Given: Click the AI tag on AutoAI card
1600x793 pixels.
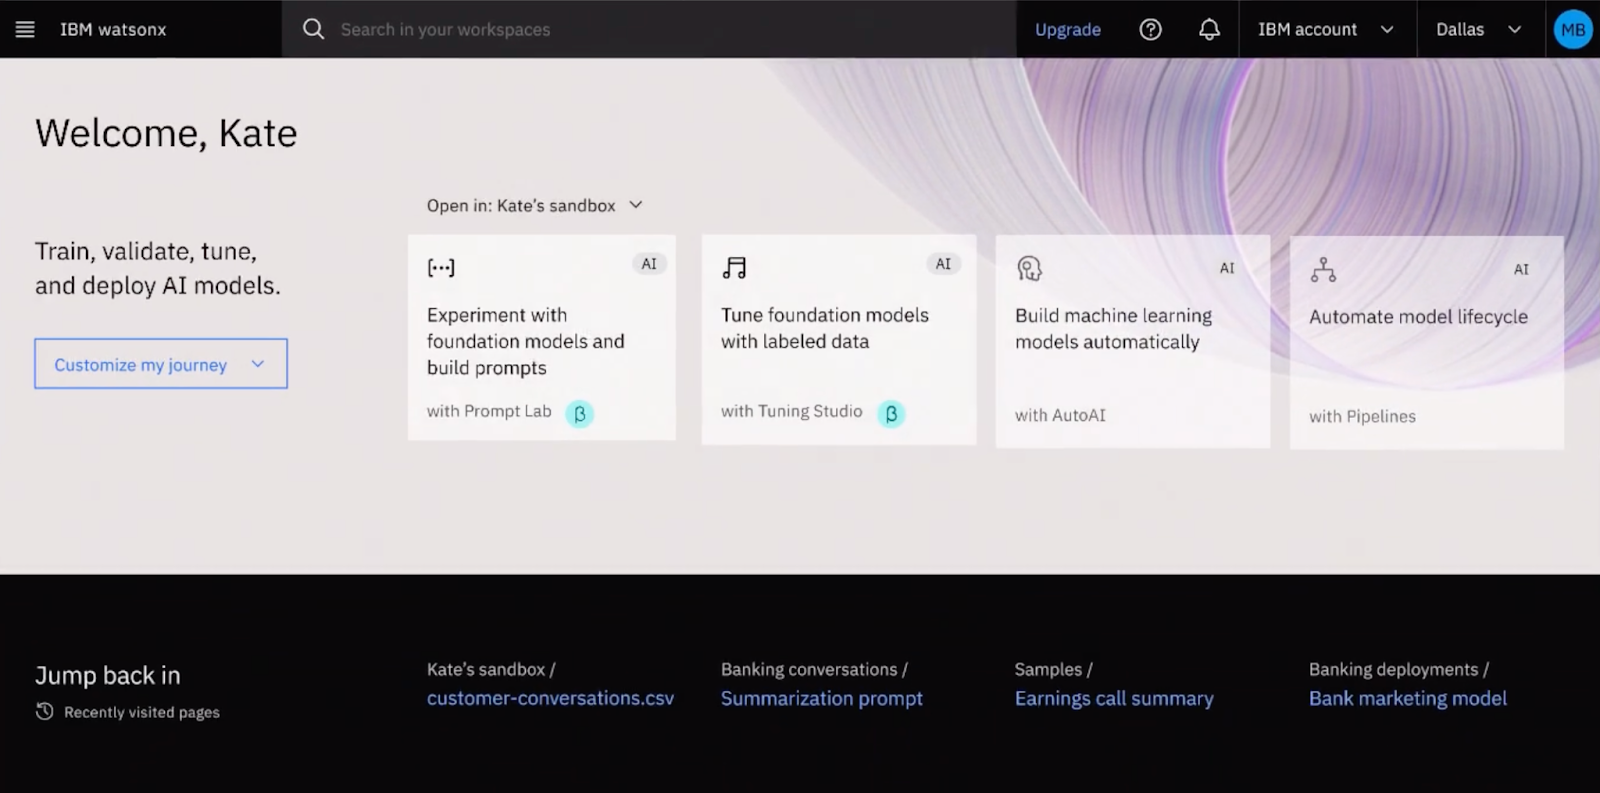Looking at the screenshot, I should coord(1227,268).
